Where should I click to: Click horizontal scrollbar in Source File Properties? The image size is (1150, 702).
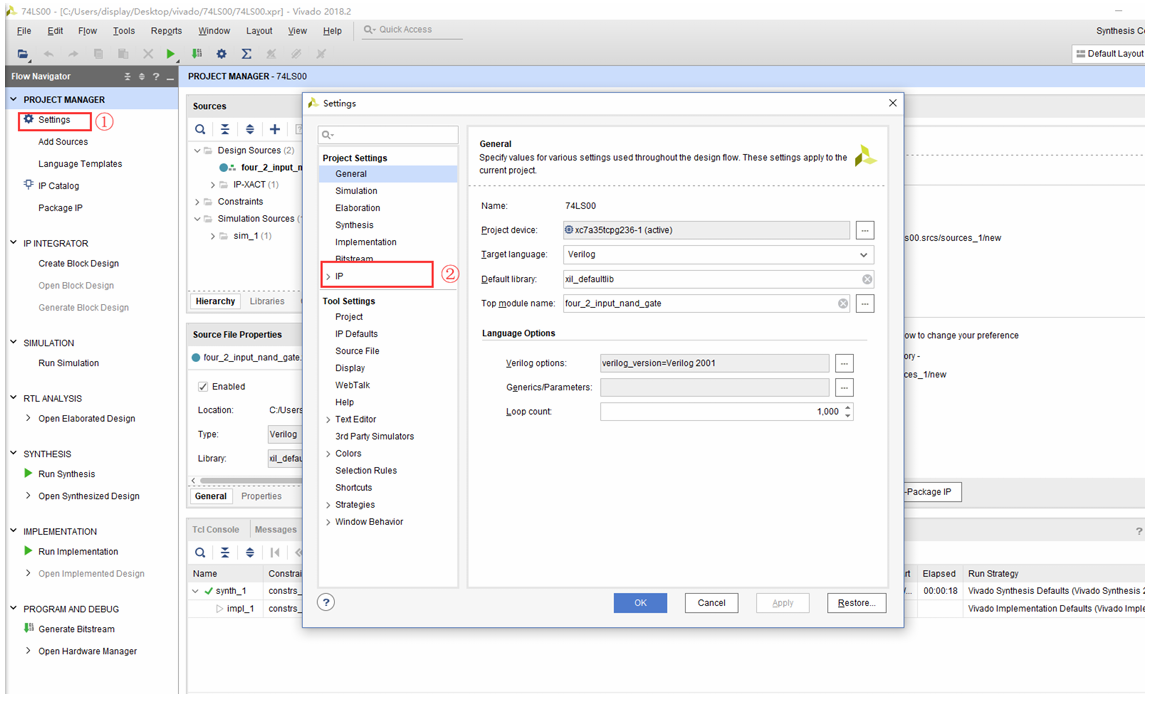(x=249, y=481)
